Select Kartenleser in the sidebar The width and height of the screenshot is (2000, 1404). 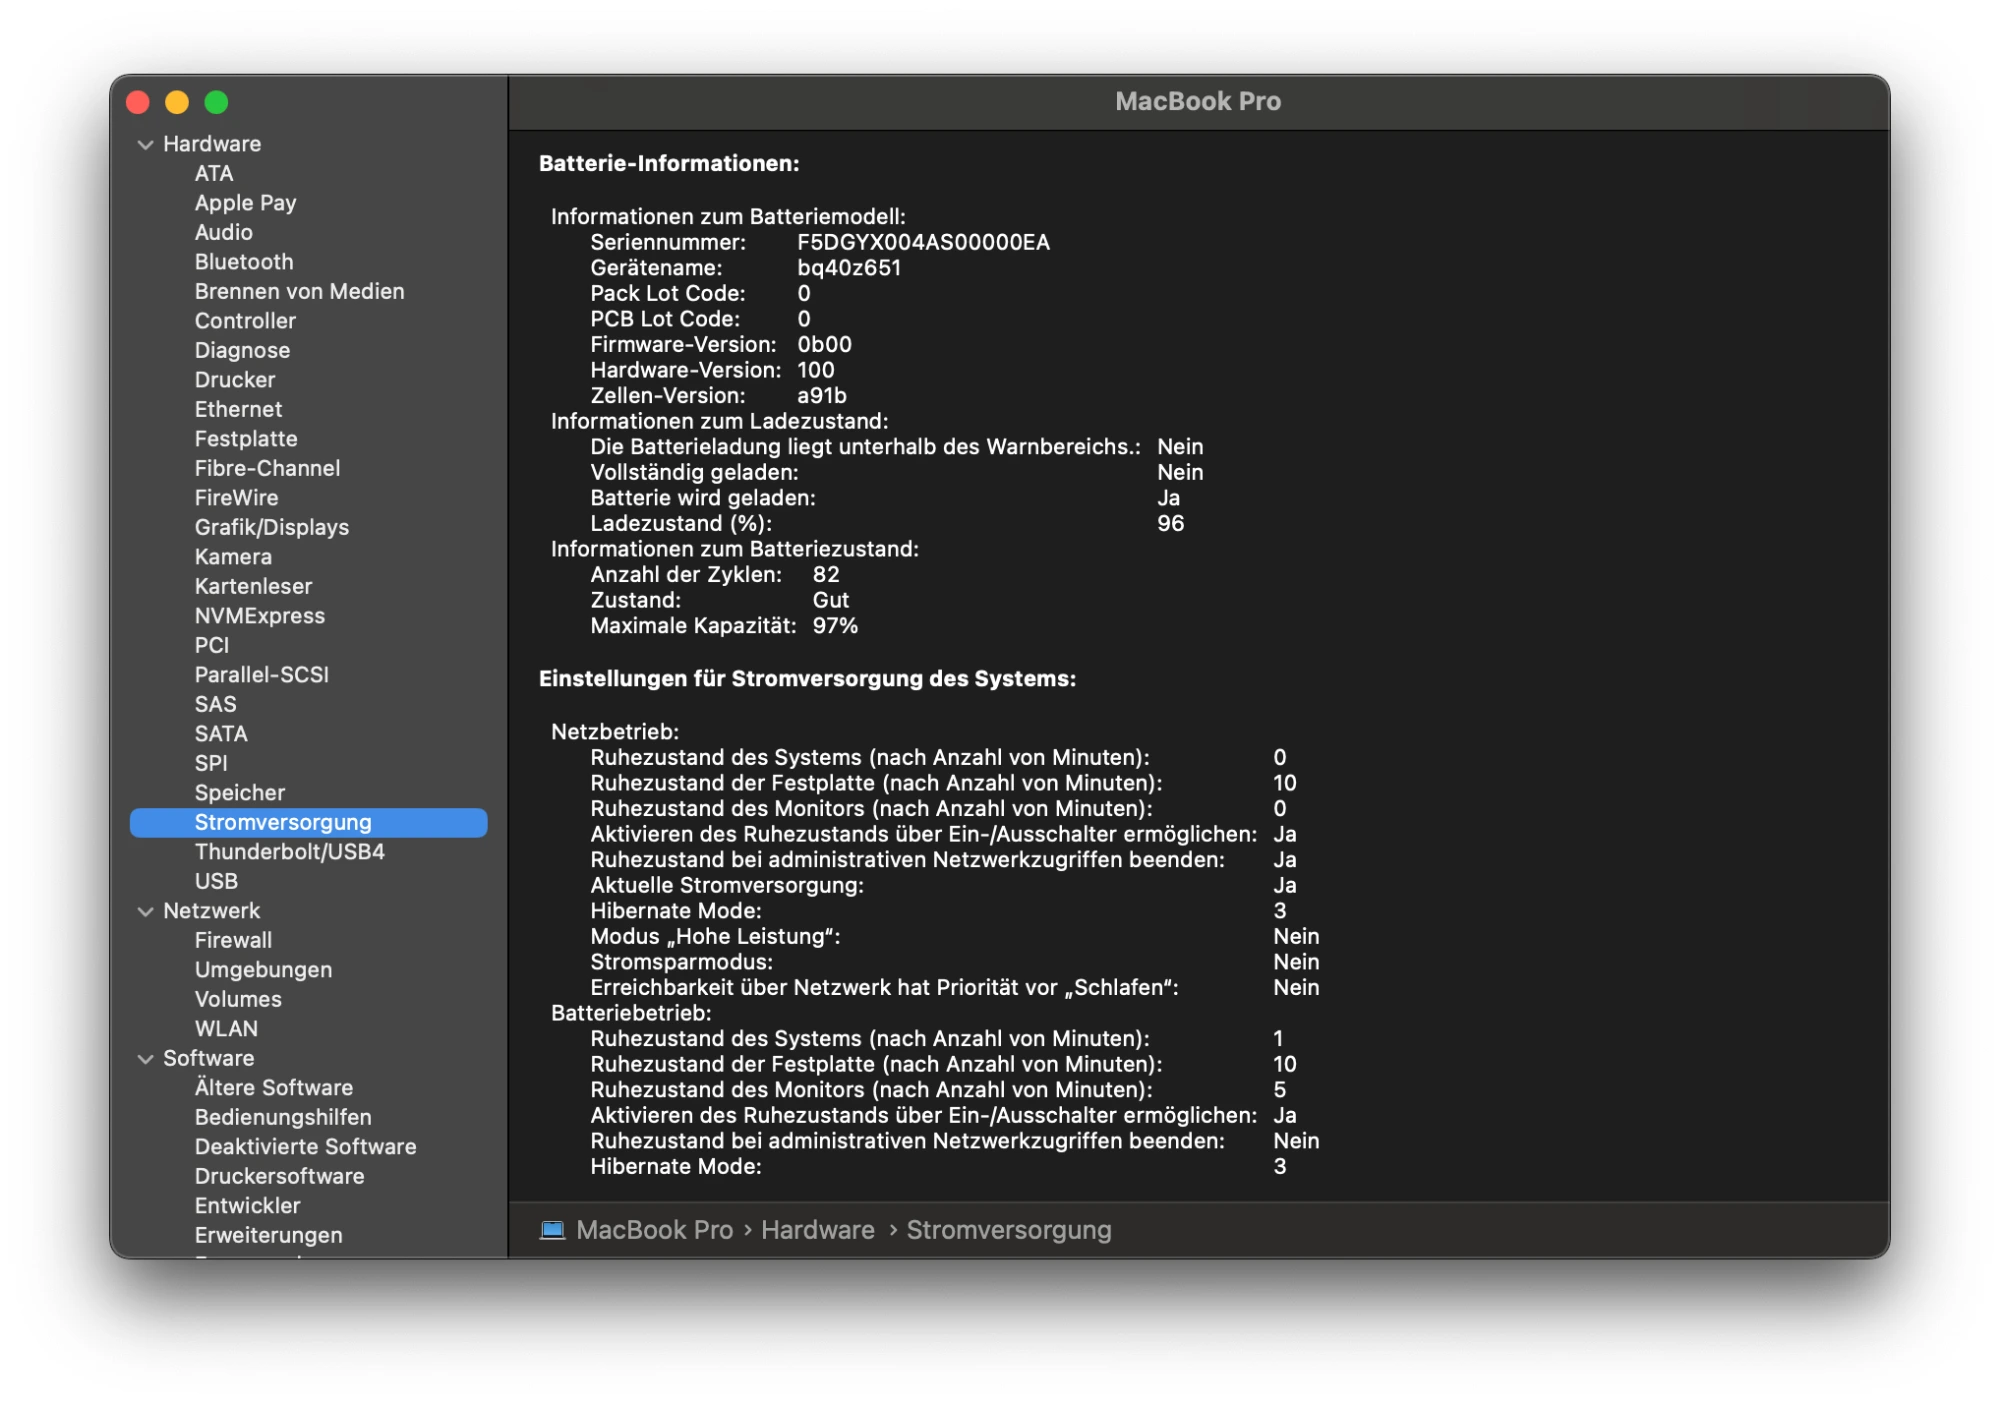coord(253,586)
